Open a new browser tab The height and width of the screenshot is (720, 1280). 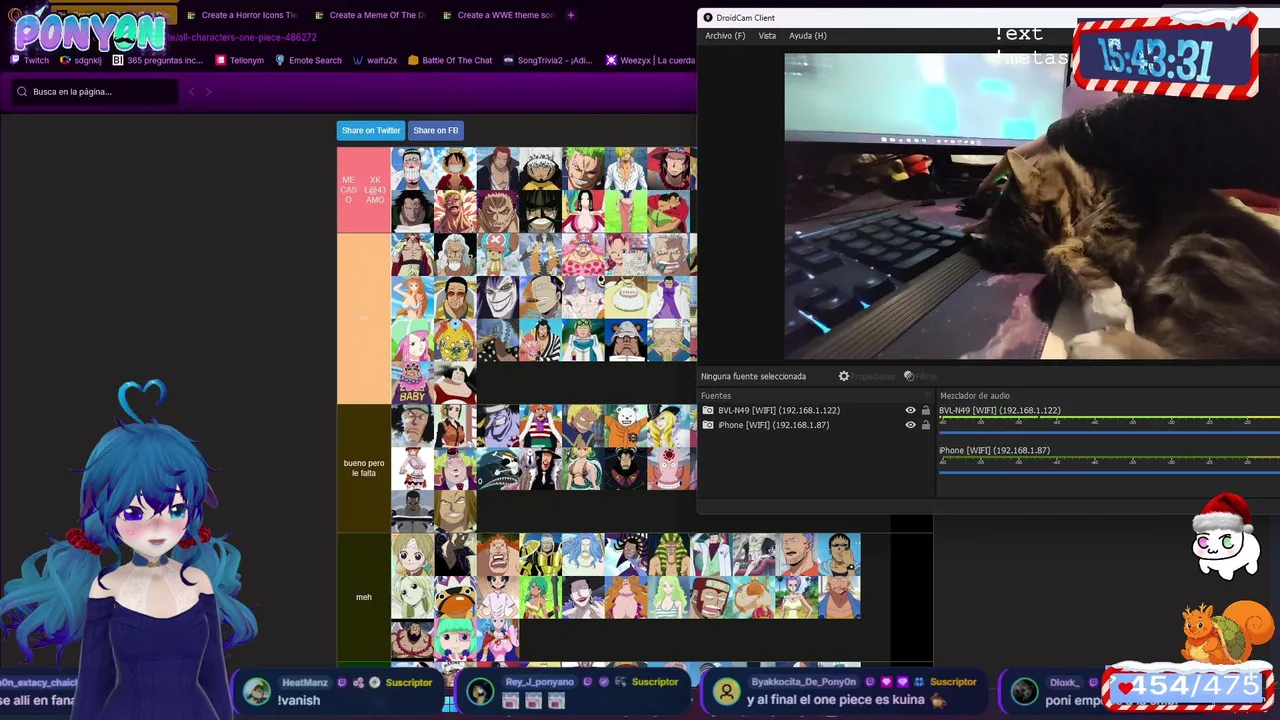coord(571,15)
